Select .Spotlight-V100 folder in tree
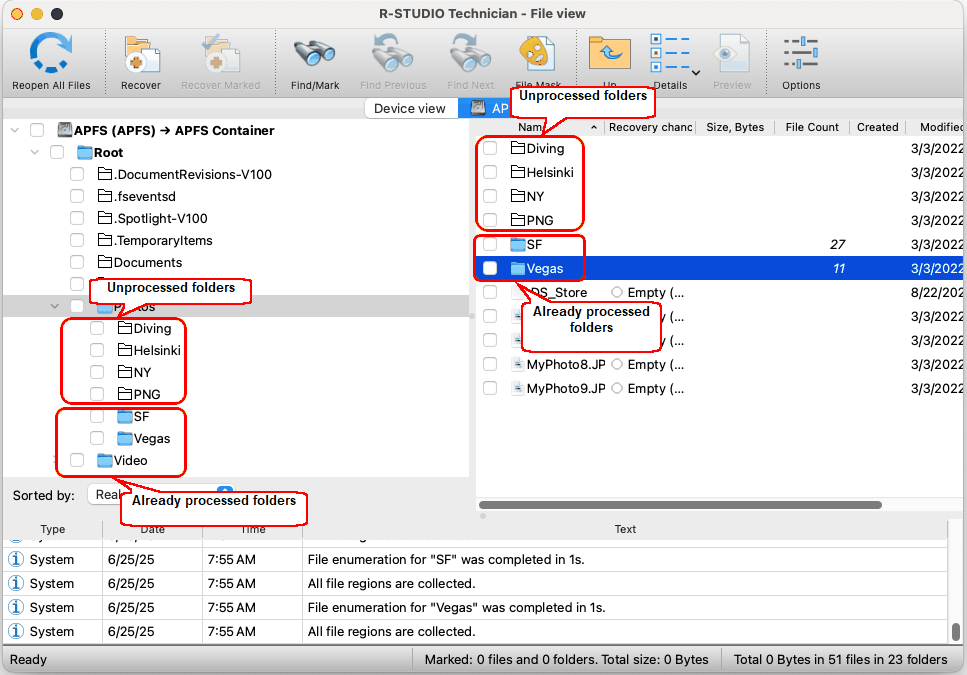Screen dimensions: 967x675 [161, 218]
